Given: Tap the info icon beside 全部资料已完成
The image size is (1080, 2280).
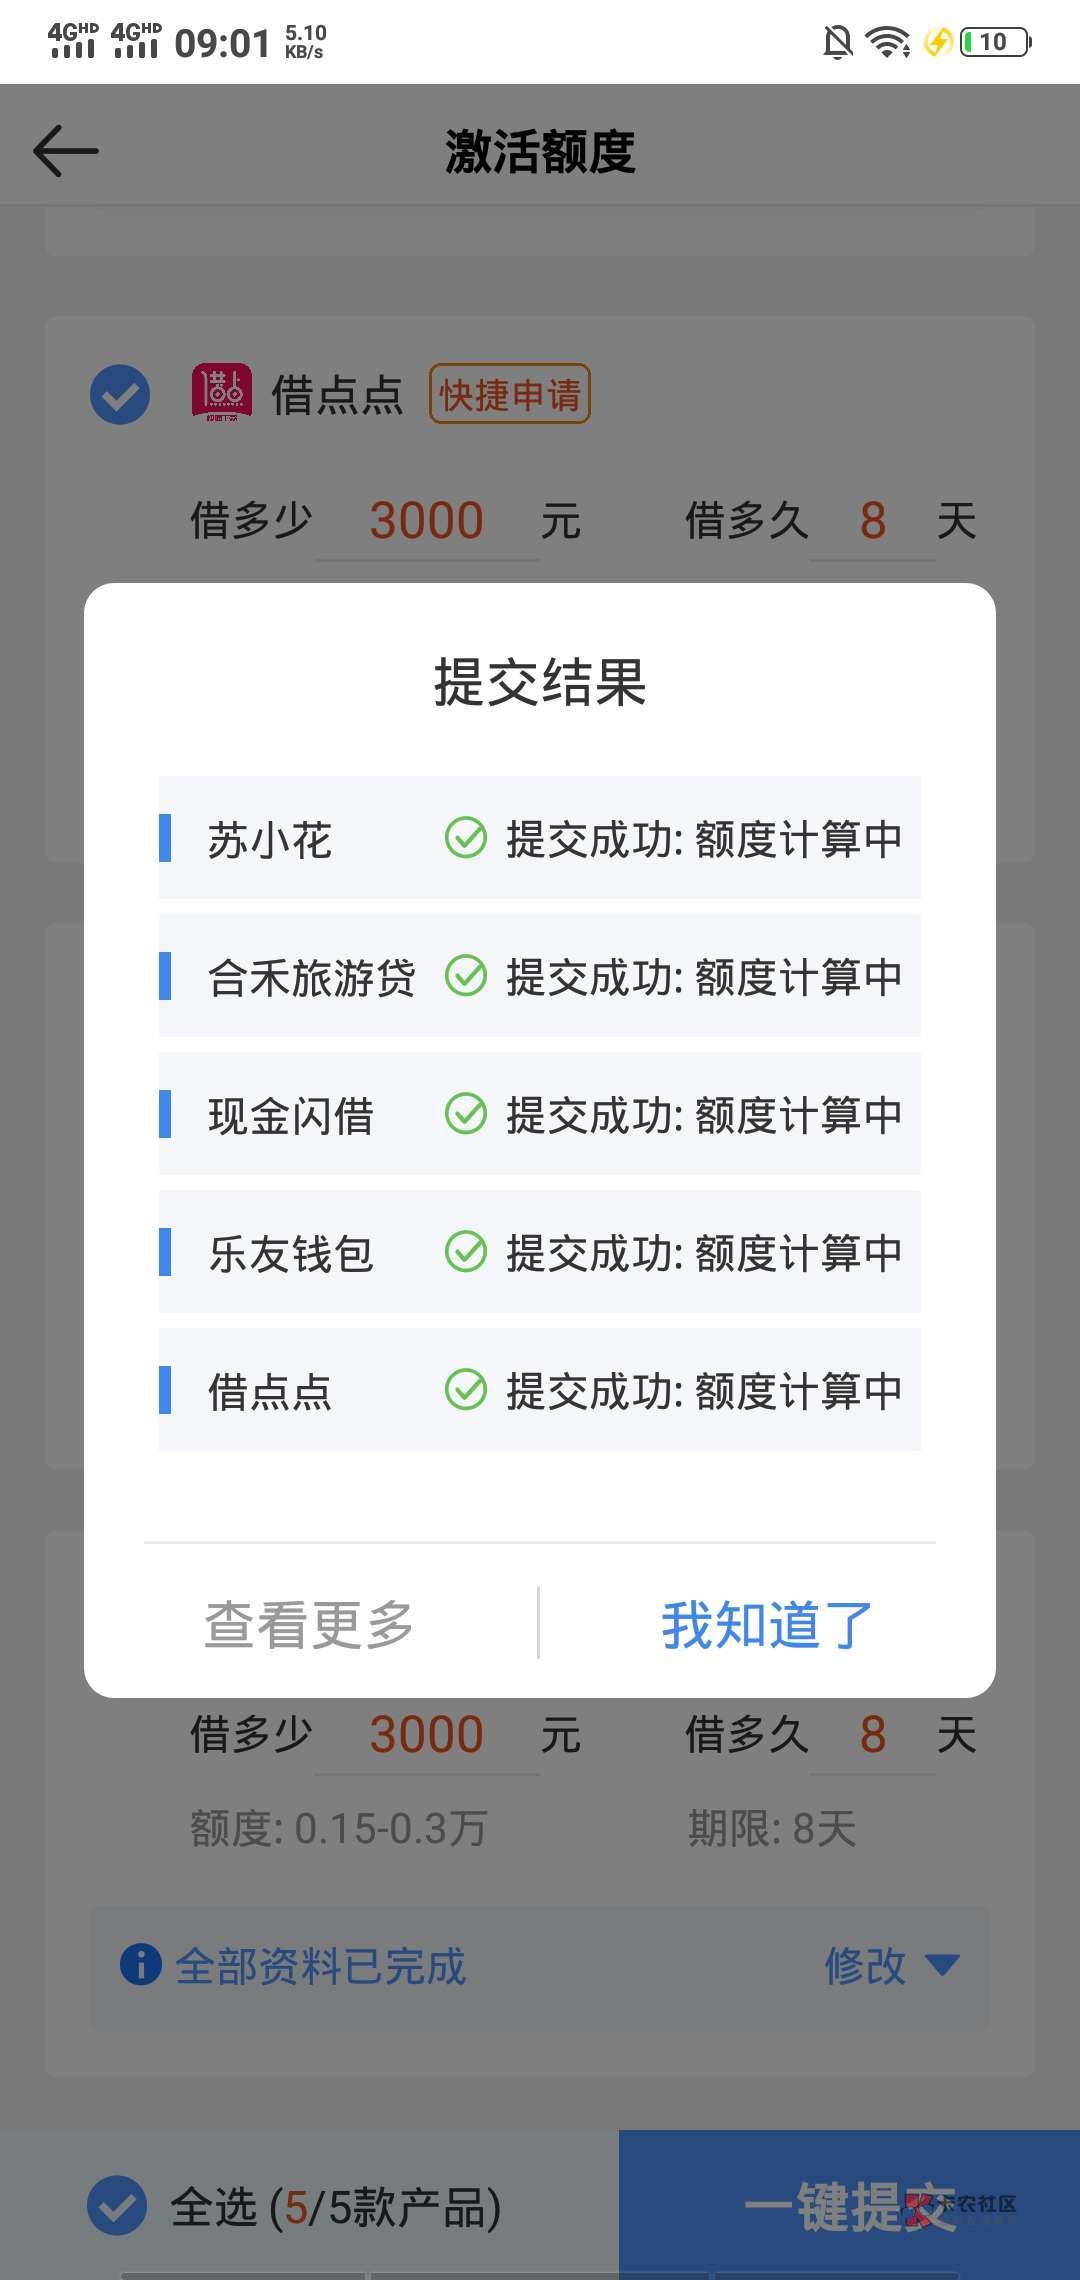Looking at the screenshot, I should 140,1965.
